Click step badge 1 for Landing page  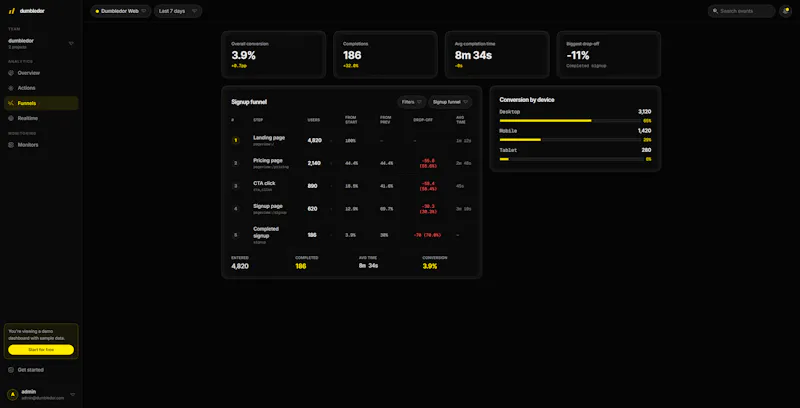[x=236, y=140]
